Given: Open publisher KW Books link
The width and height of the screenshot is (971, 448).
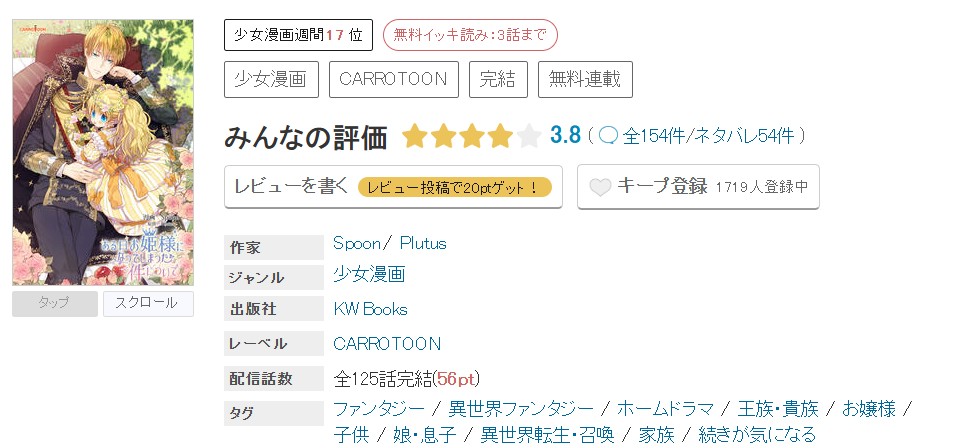Looking at the screenshot, I should coord(370,309).
